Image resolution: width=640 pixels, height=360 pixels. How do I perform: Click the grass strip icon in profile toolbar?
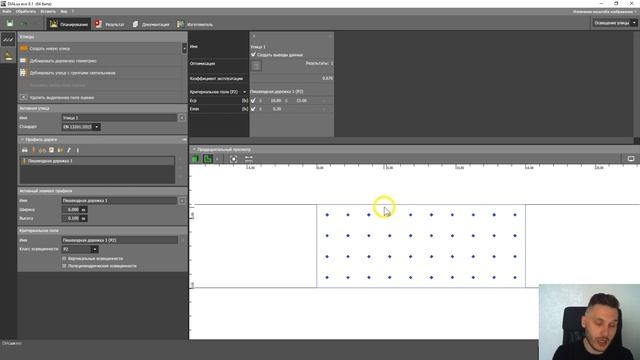[x=69, y=150]
